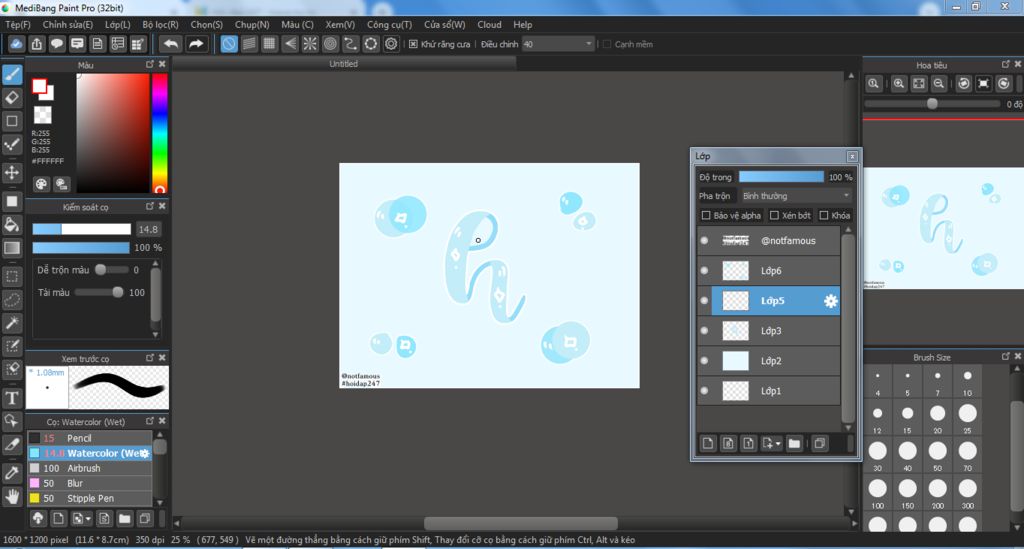Click the rainbow hue strip

pos(159,133)
